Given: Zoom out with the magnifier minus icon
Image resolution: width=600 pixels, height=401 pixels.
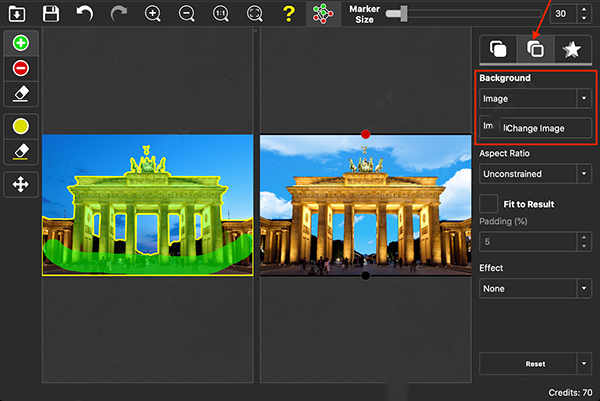Looking at the screenshot, I should (187, 14).
